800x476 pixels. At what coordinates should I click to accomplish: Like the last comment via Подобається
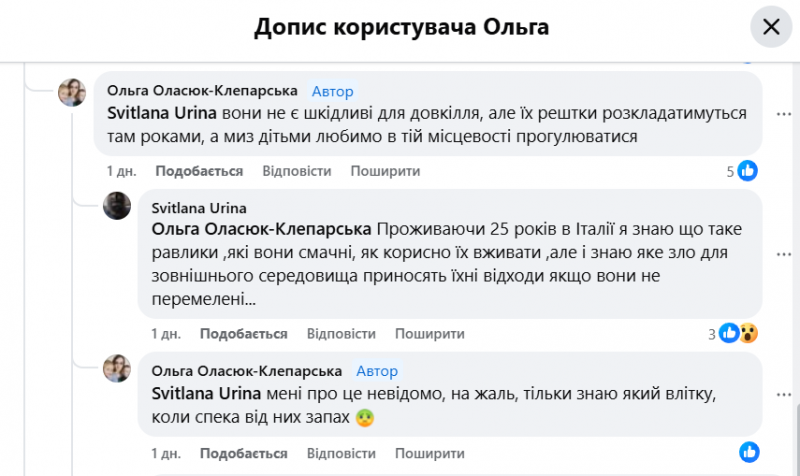243,449
